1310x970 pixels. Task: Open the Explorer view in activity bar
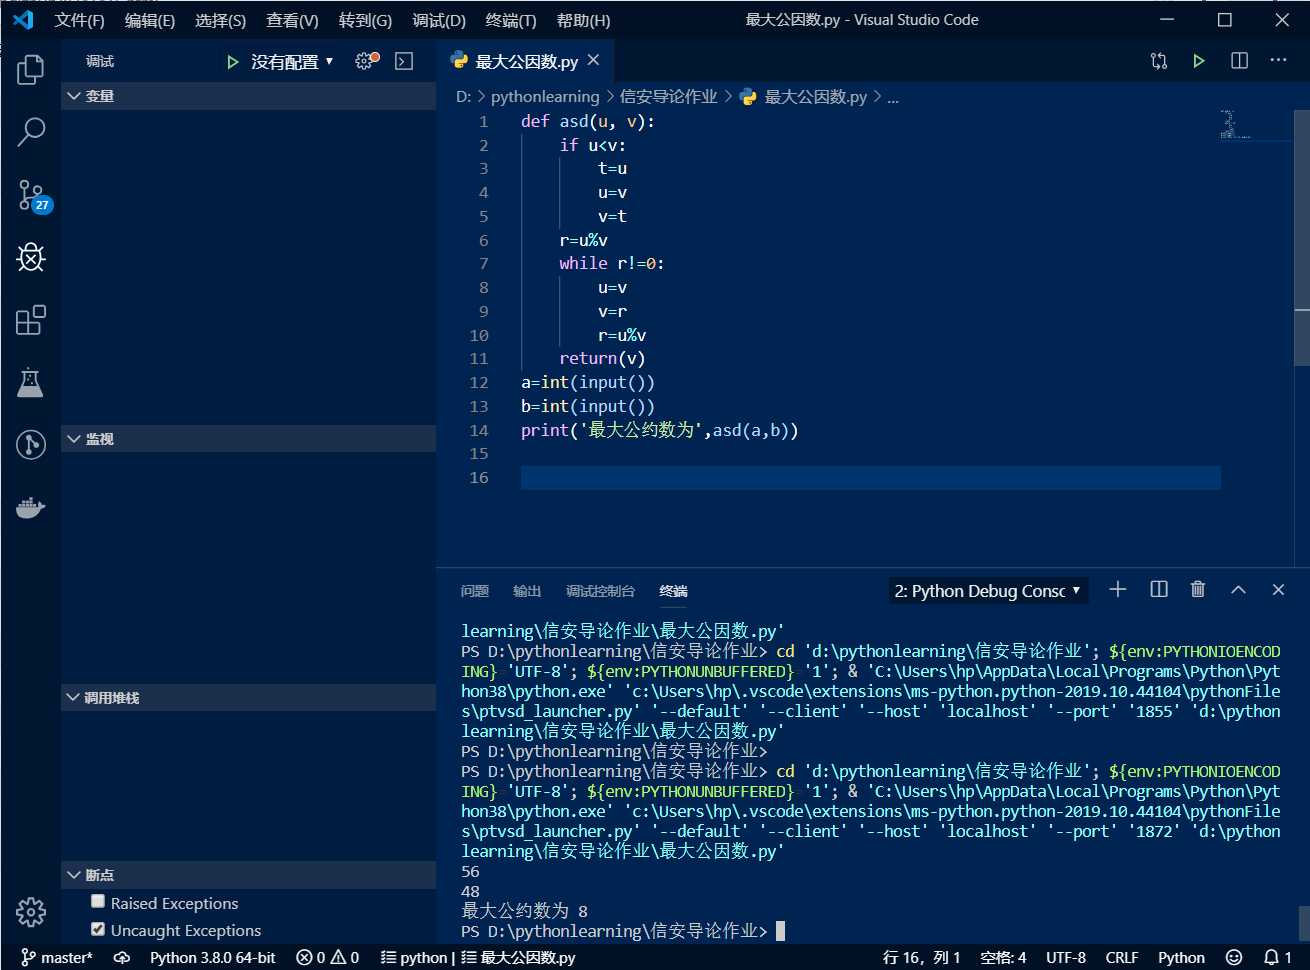[31, 69]
